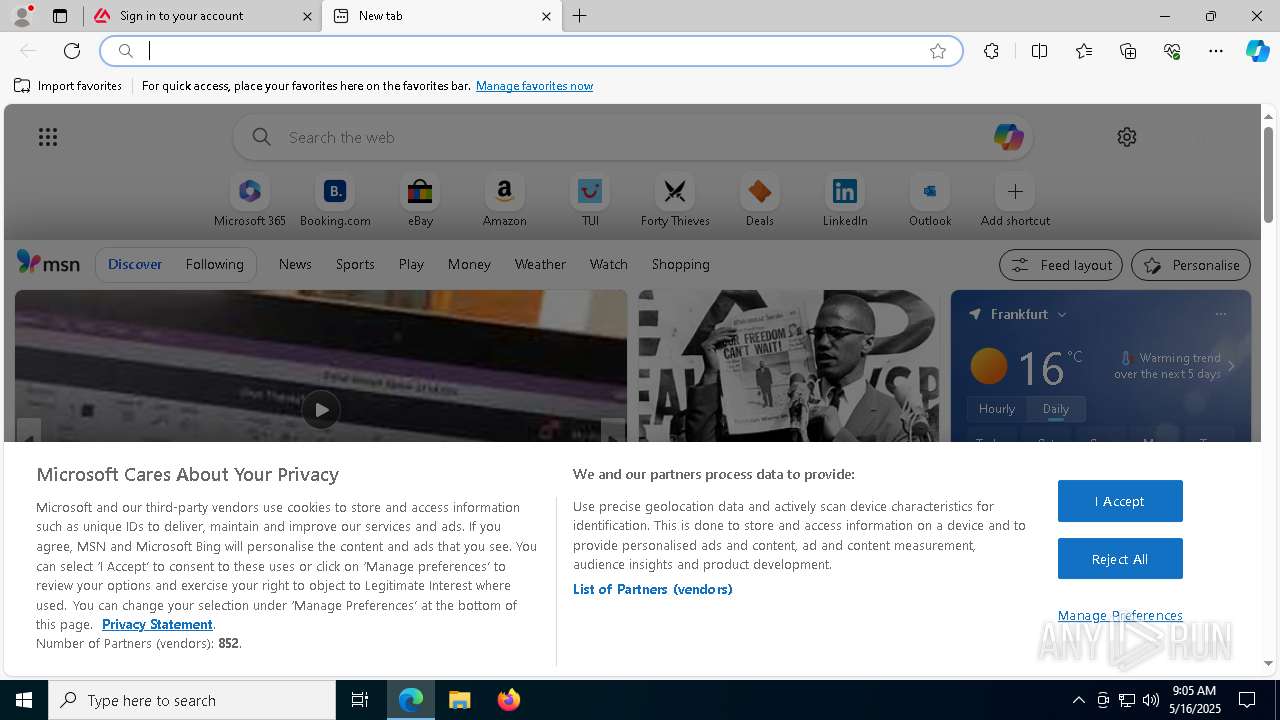
Task: Close the New tab tab
Action: pos(546,16)
